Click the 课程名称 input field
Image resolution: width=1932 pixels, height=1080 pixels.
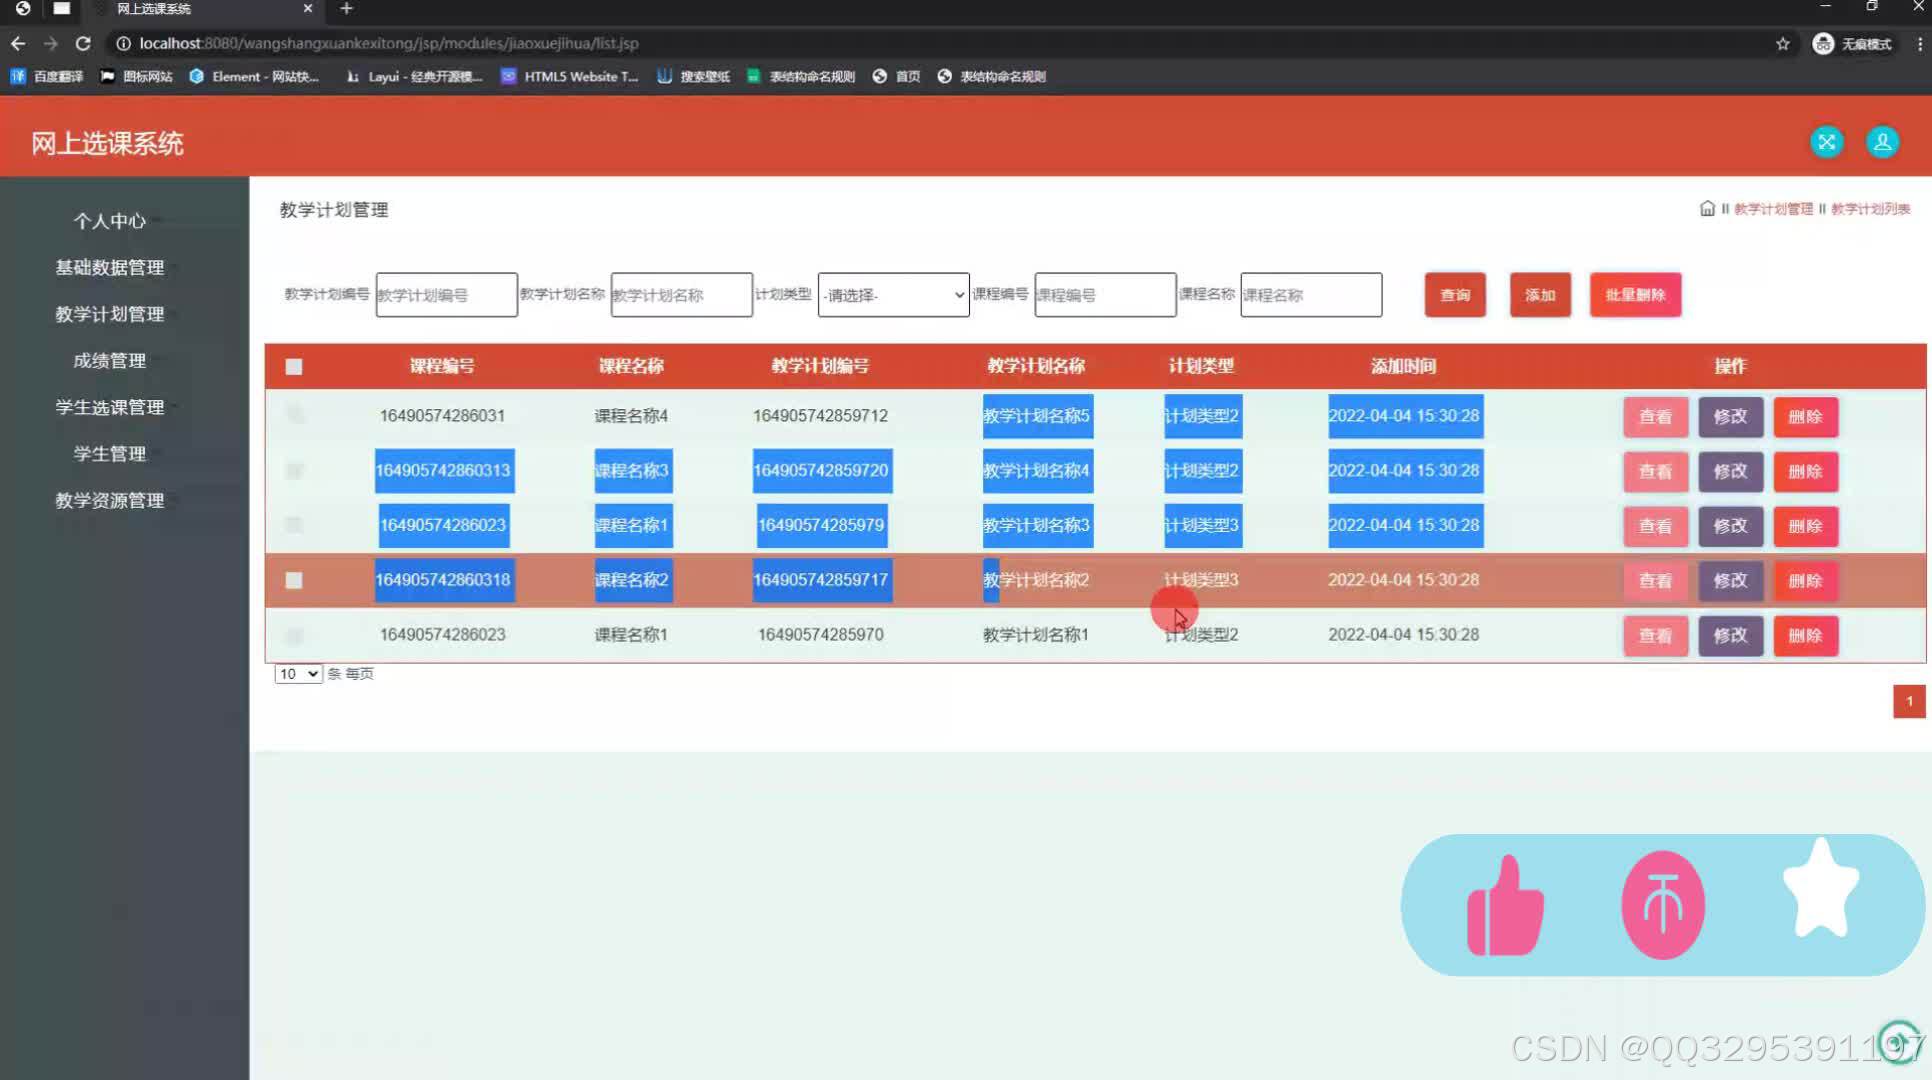[x=1311, y=295]
